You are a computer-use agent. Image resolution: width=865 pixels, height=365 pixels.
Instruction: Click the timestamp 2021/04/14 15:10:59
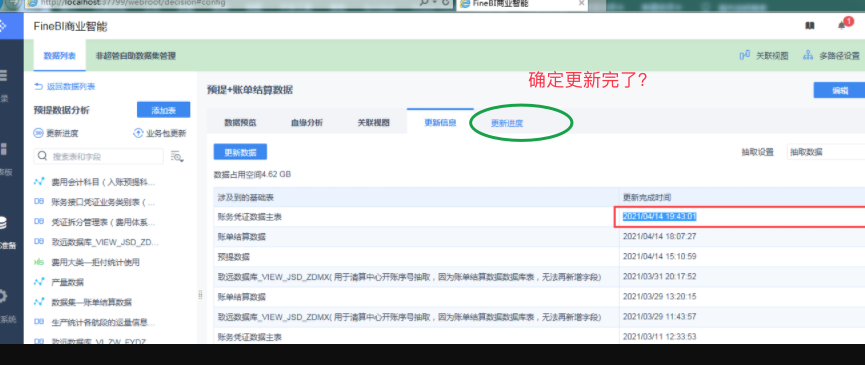pos(660,256)
